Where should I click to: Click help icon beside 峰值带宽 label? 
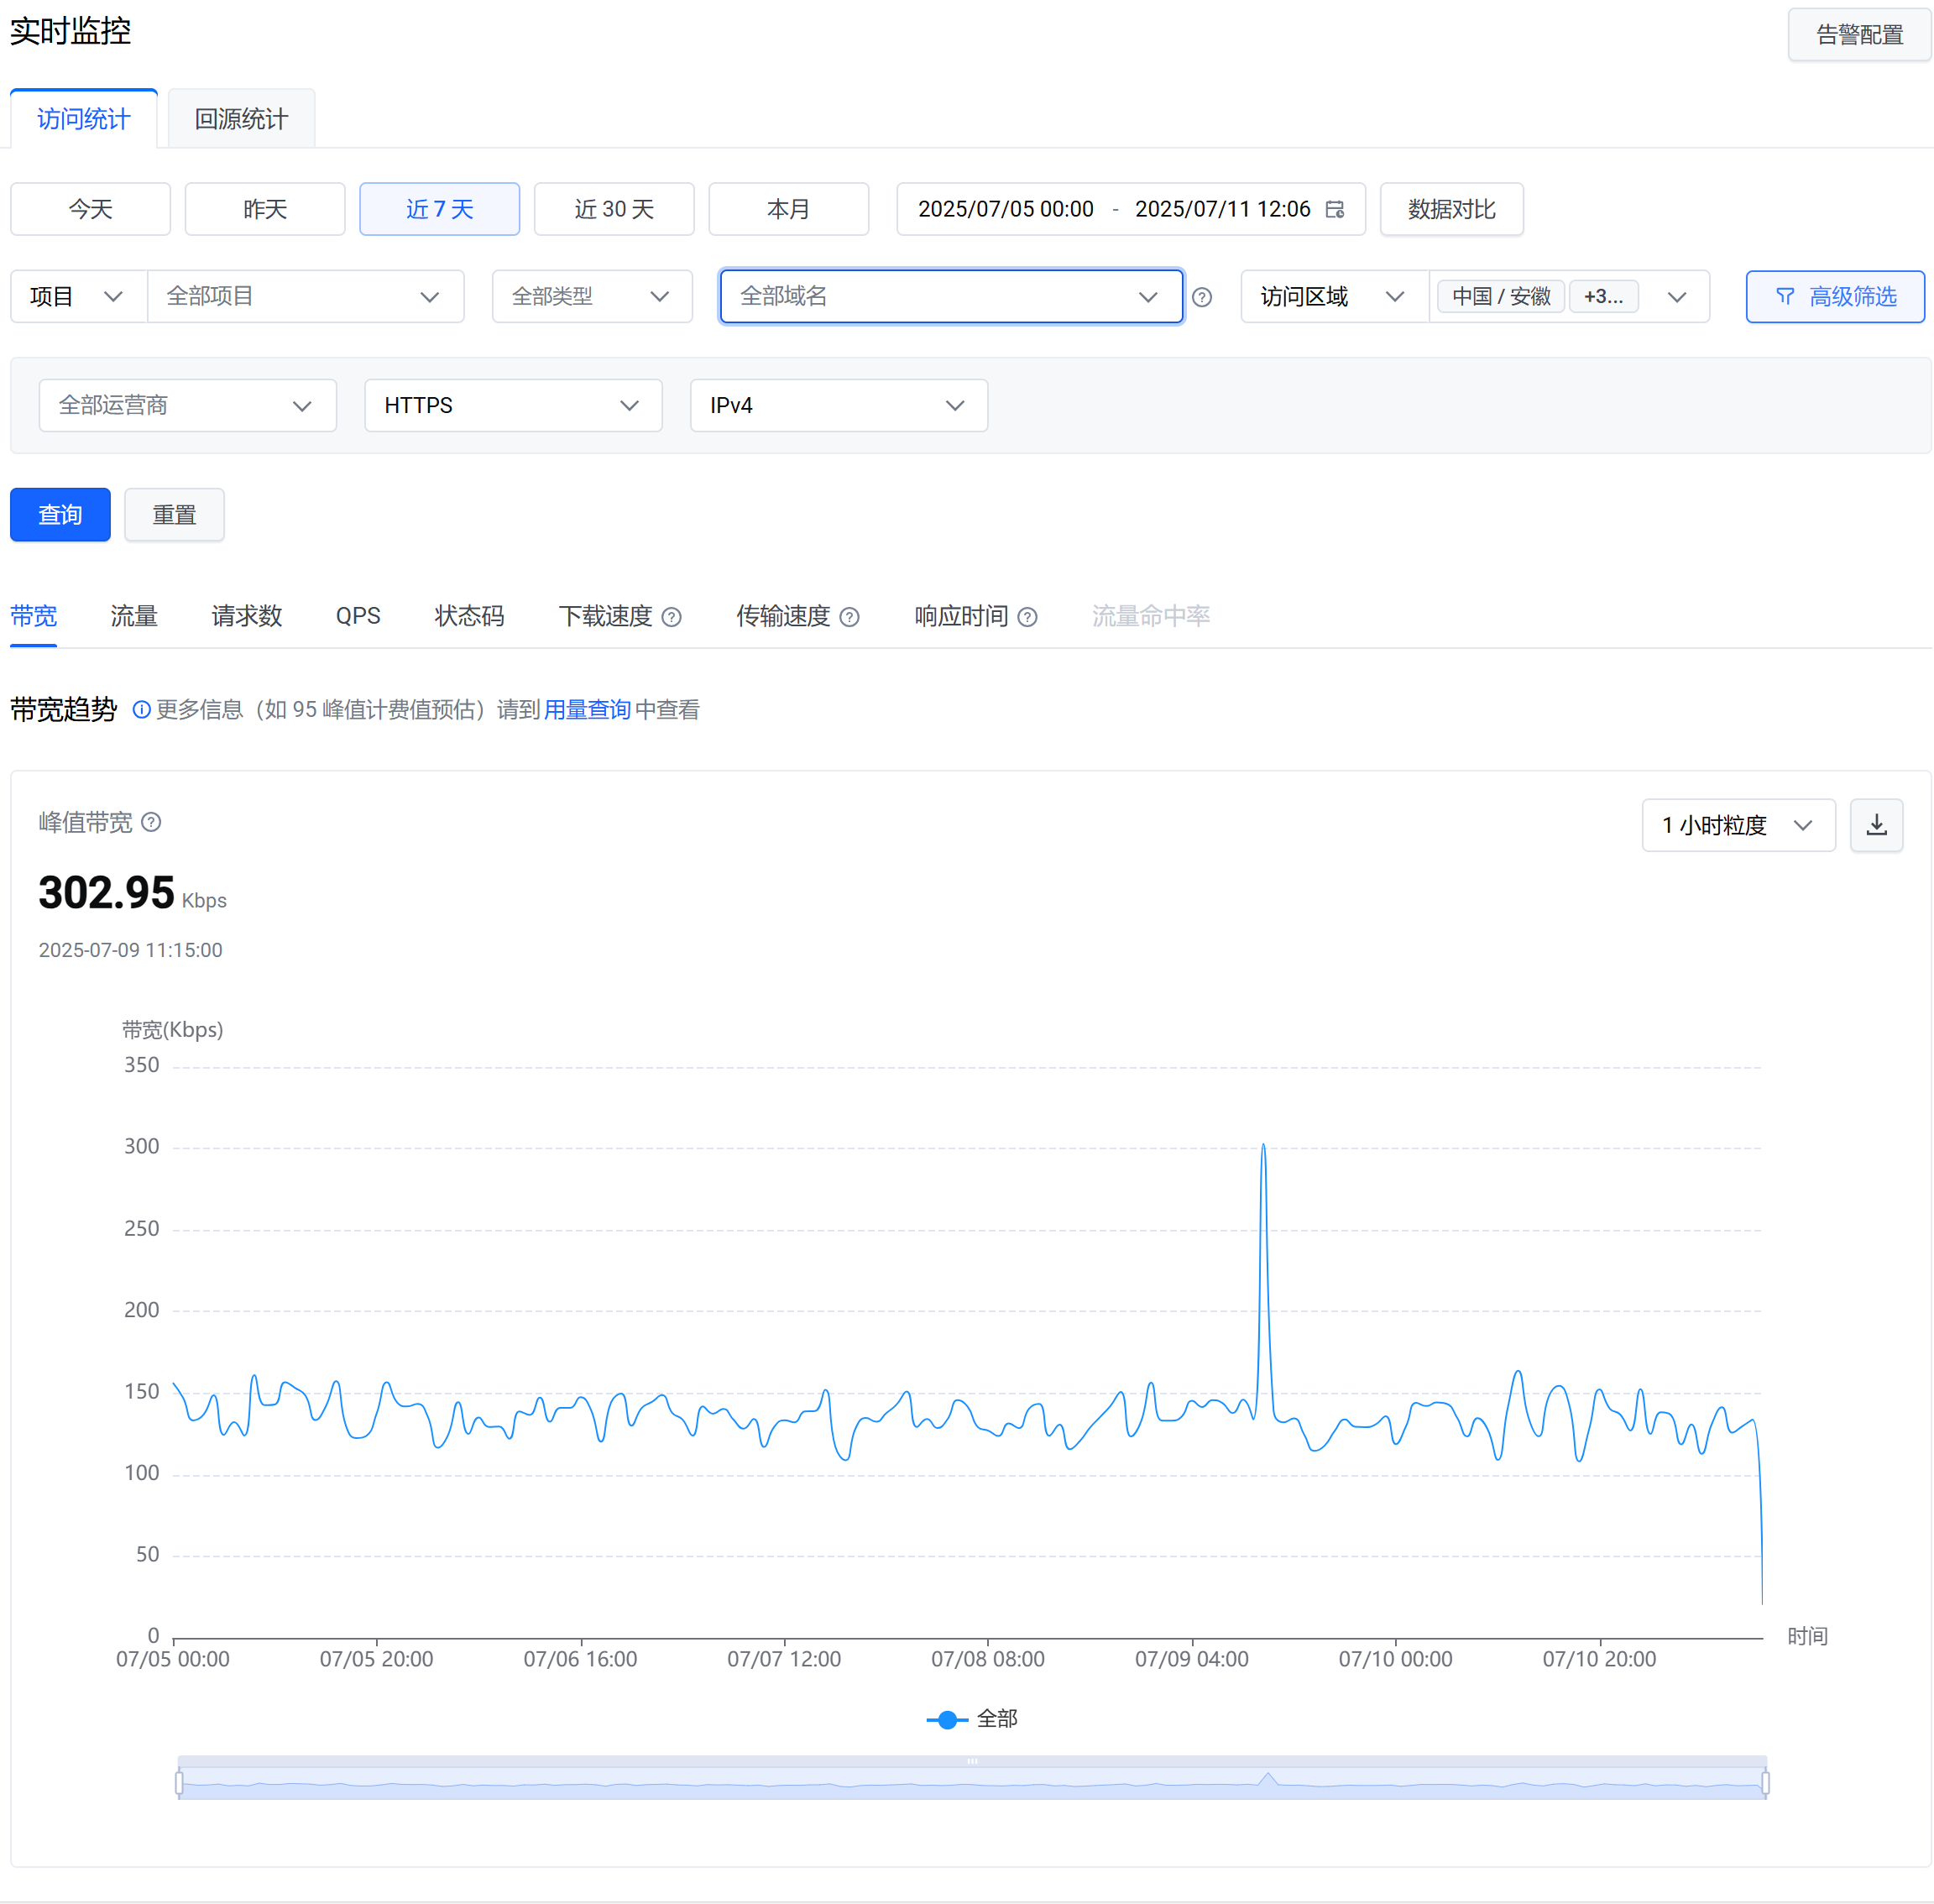coord(151,822)
